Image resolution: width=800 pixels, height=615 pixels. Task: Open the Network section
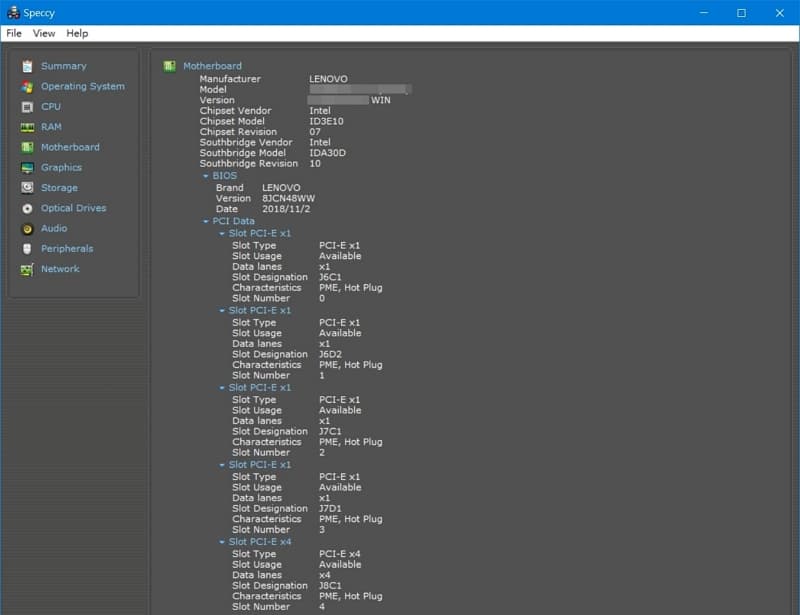point(60,268)
